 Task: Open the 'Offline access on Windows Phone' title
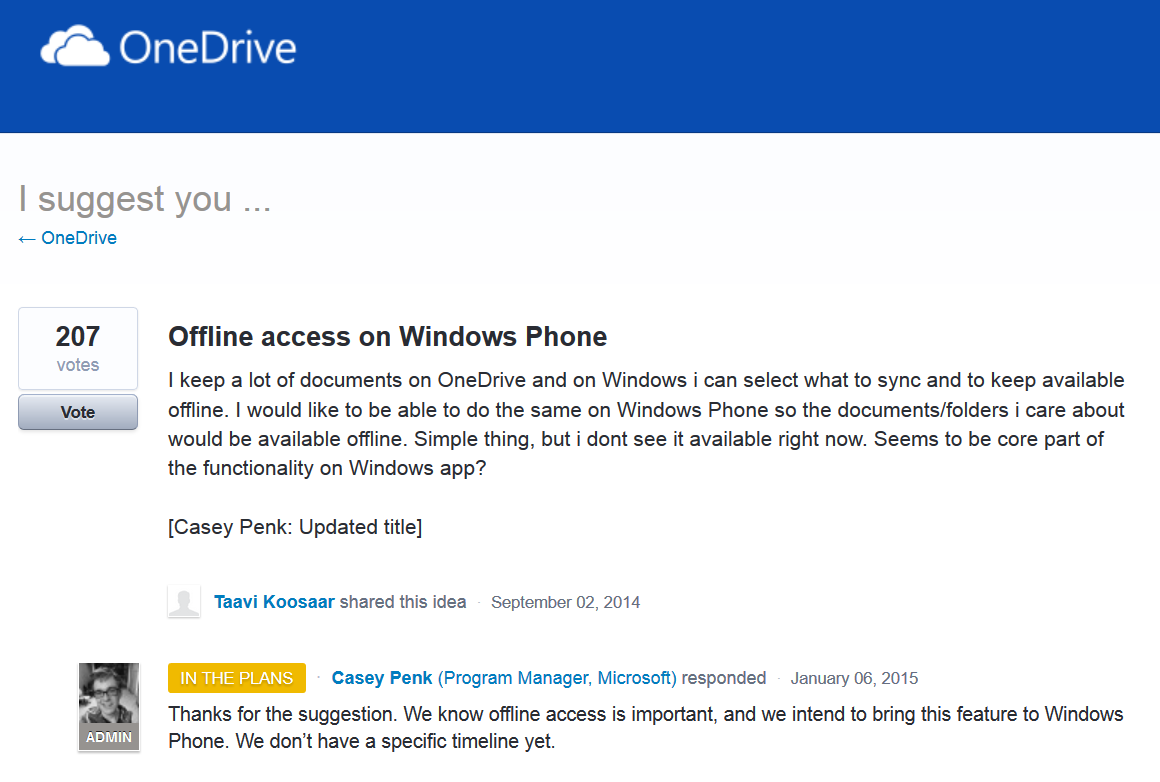tap(388, 337)
